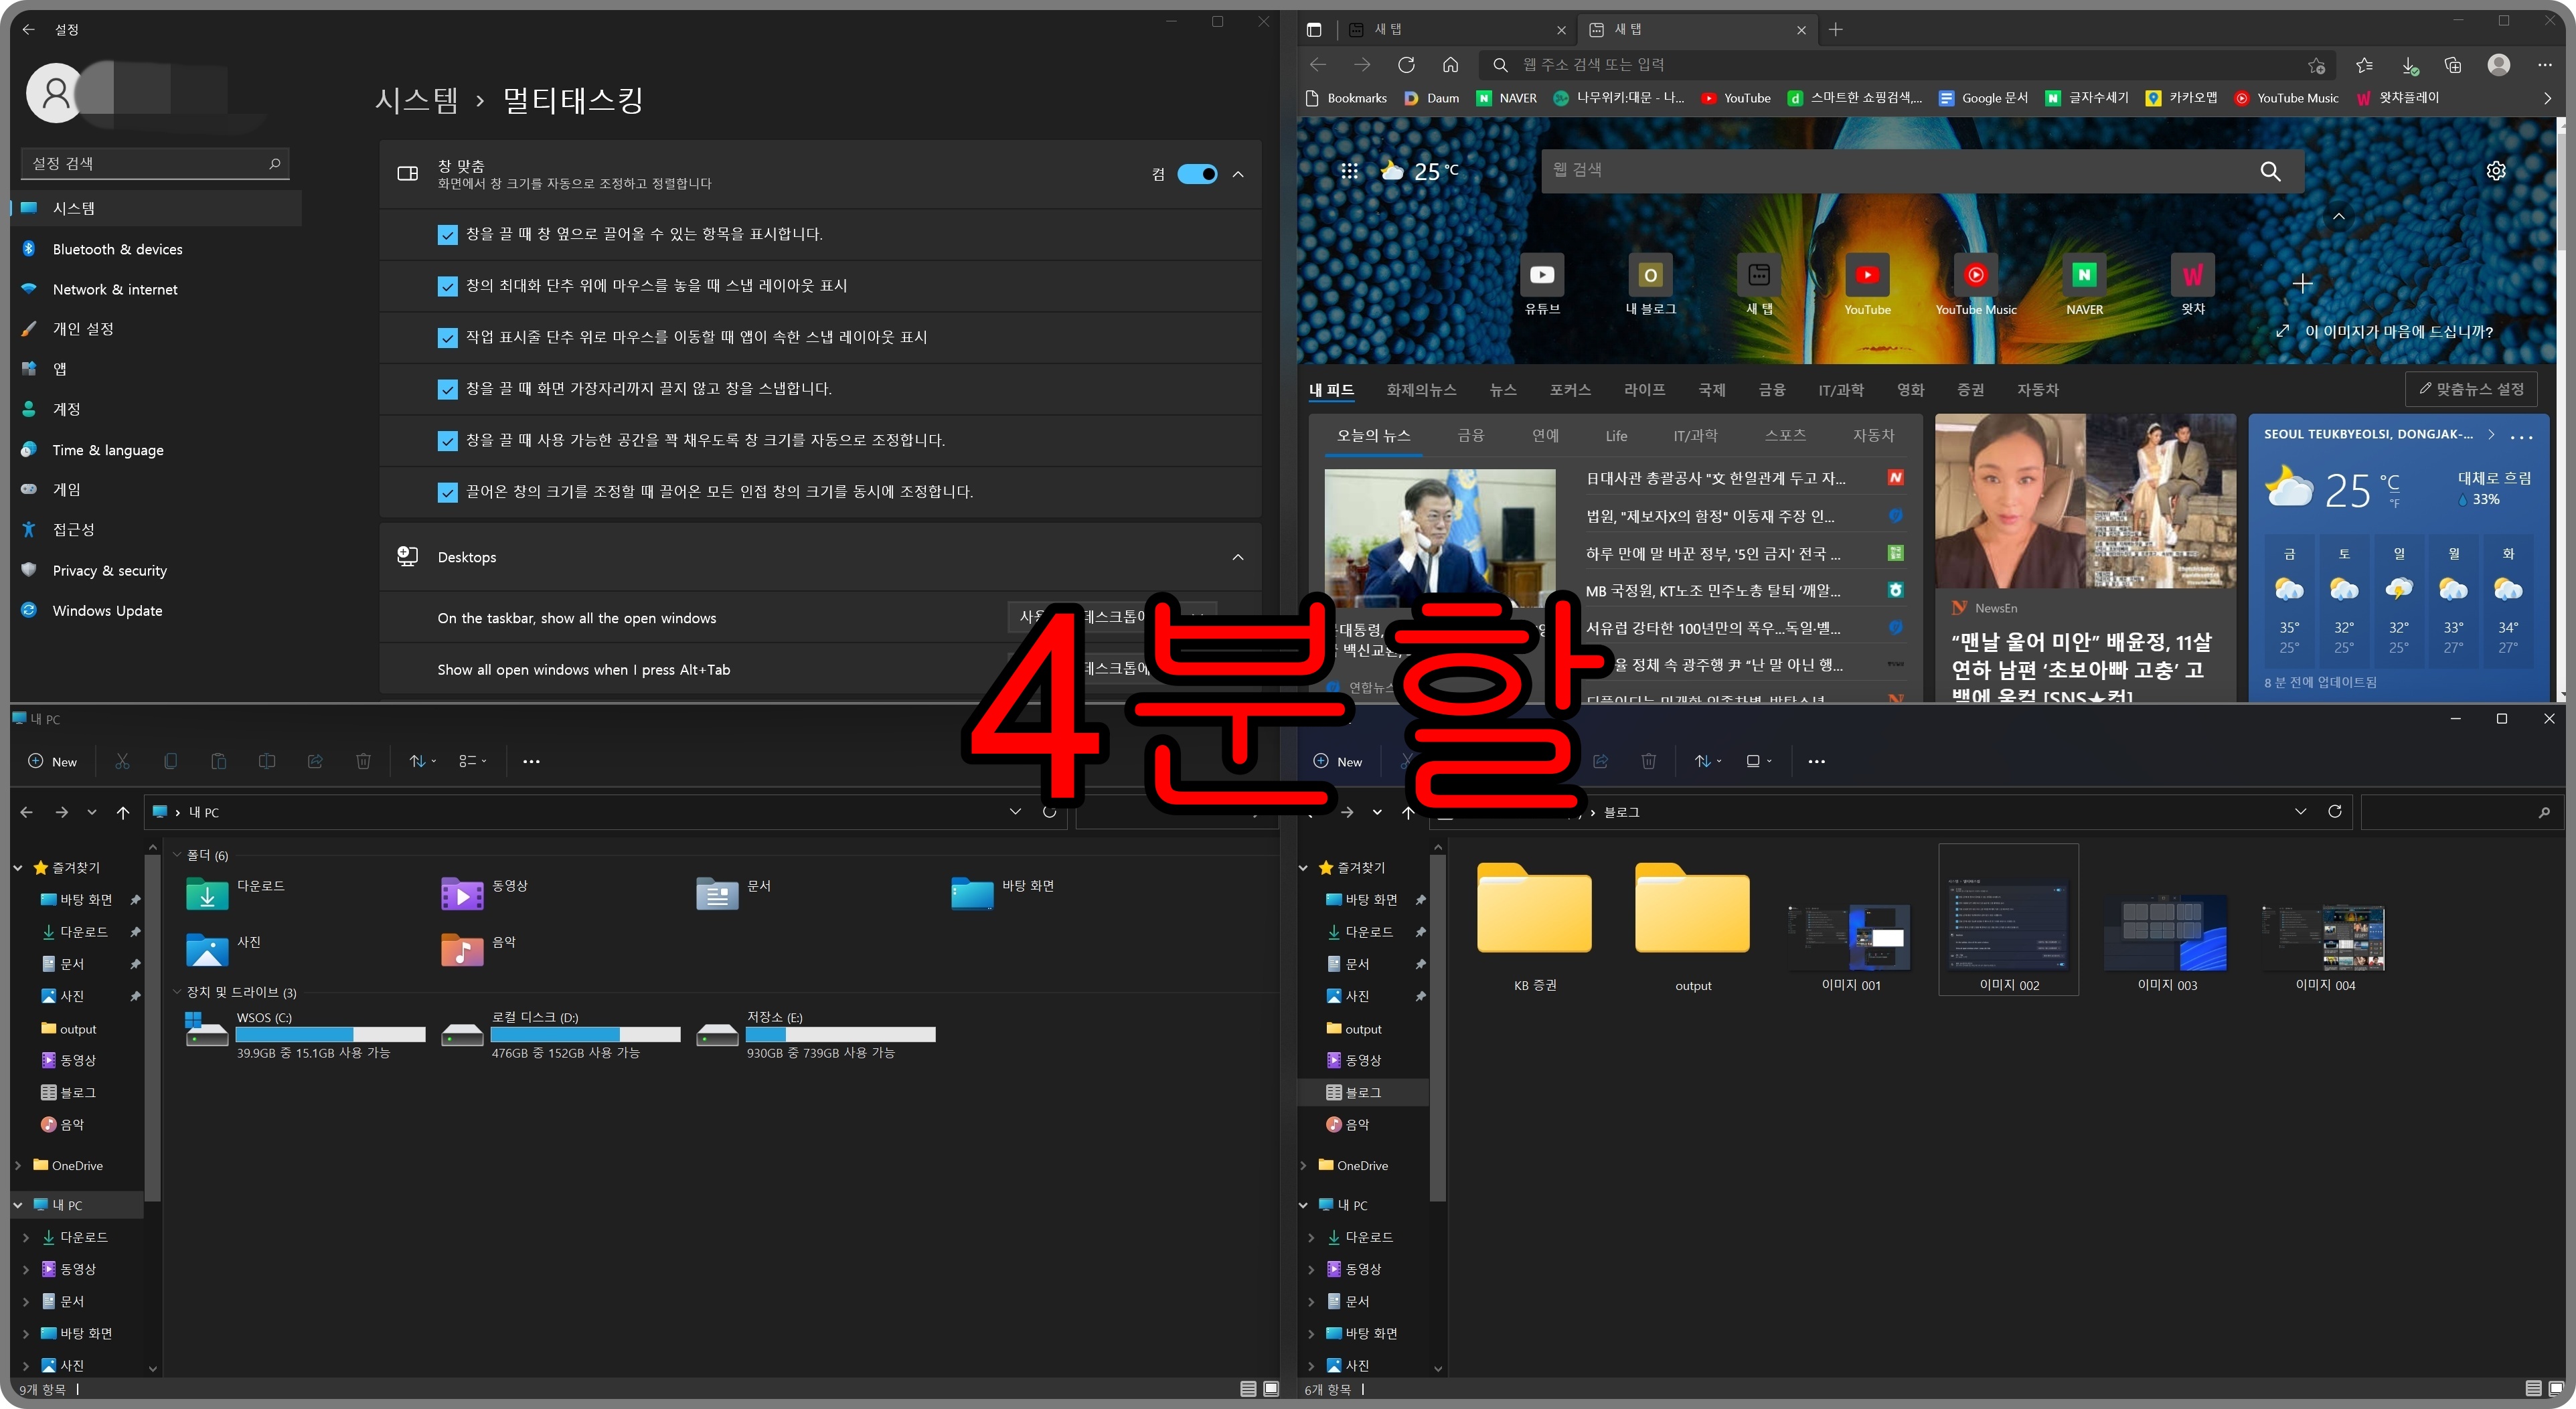Click the browser home icon
This screenshot has height=1409, width=2576.
tap(1450, 65)
